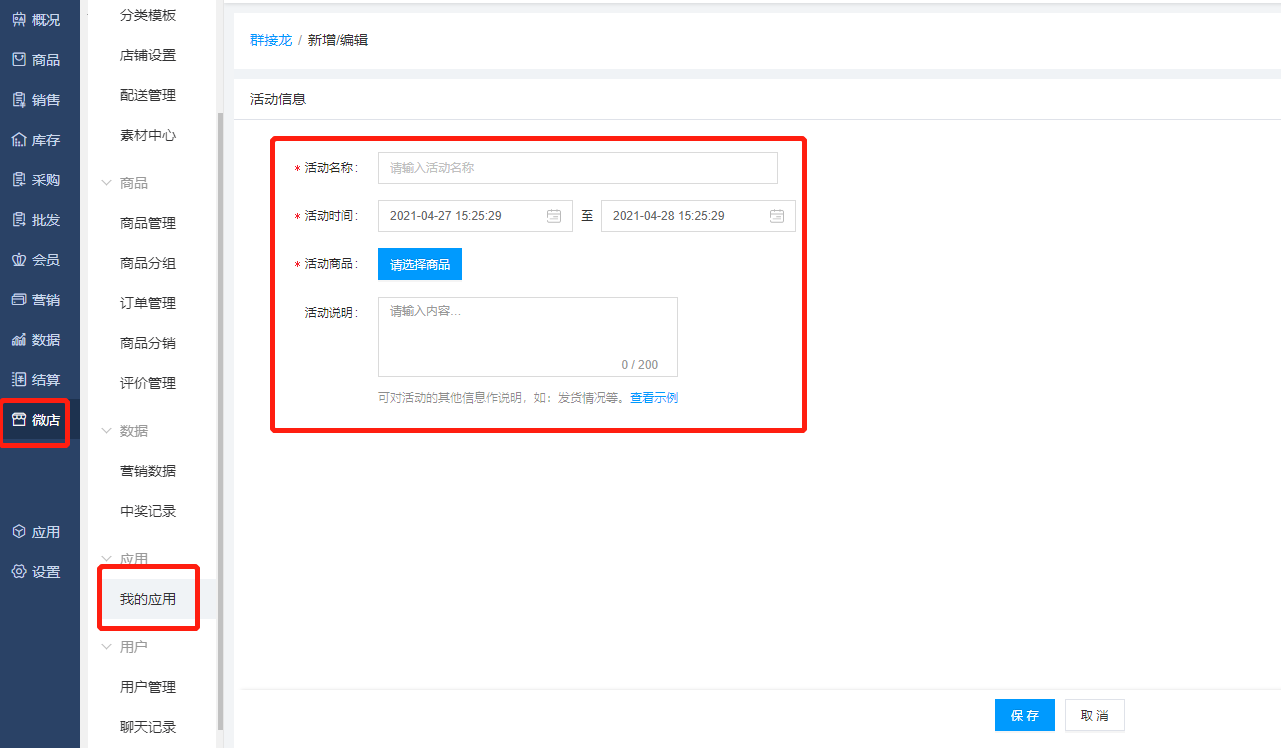Viewport: 1281px width, 748px height.
Task: Open the calendar icon on the start date field
Action: (x=553, y=215)
